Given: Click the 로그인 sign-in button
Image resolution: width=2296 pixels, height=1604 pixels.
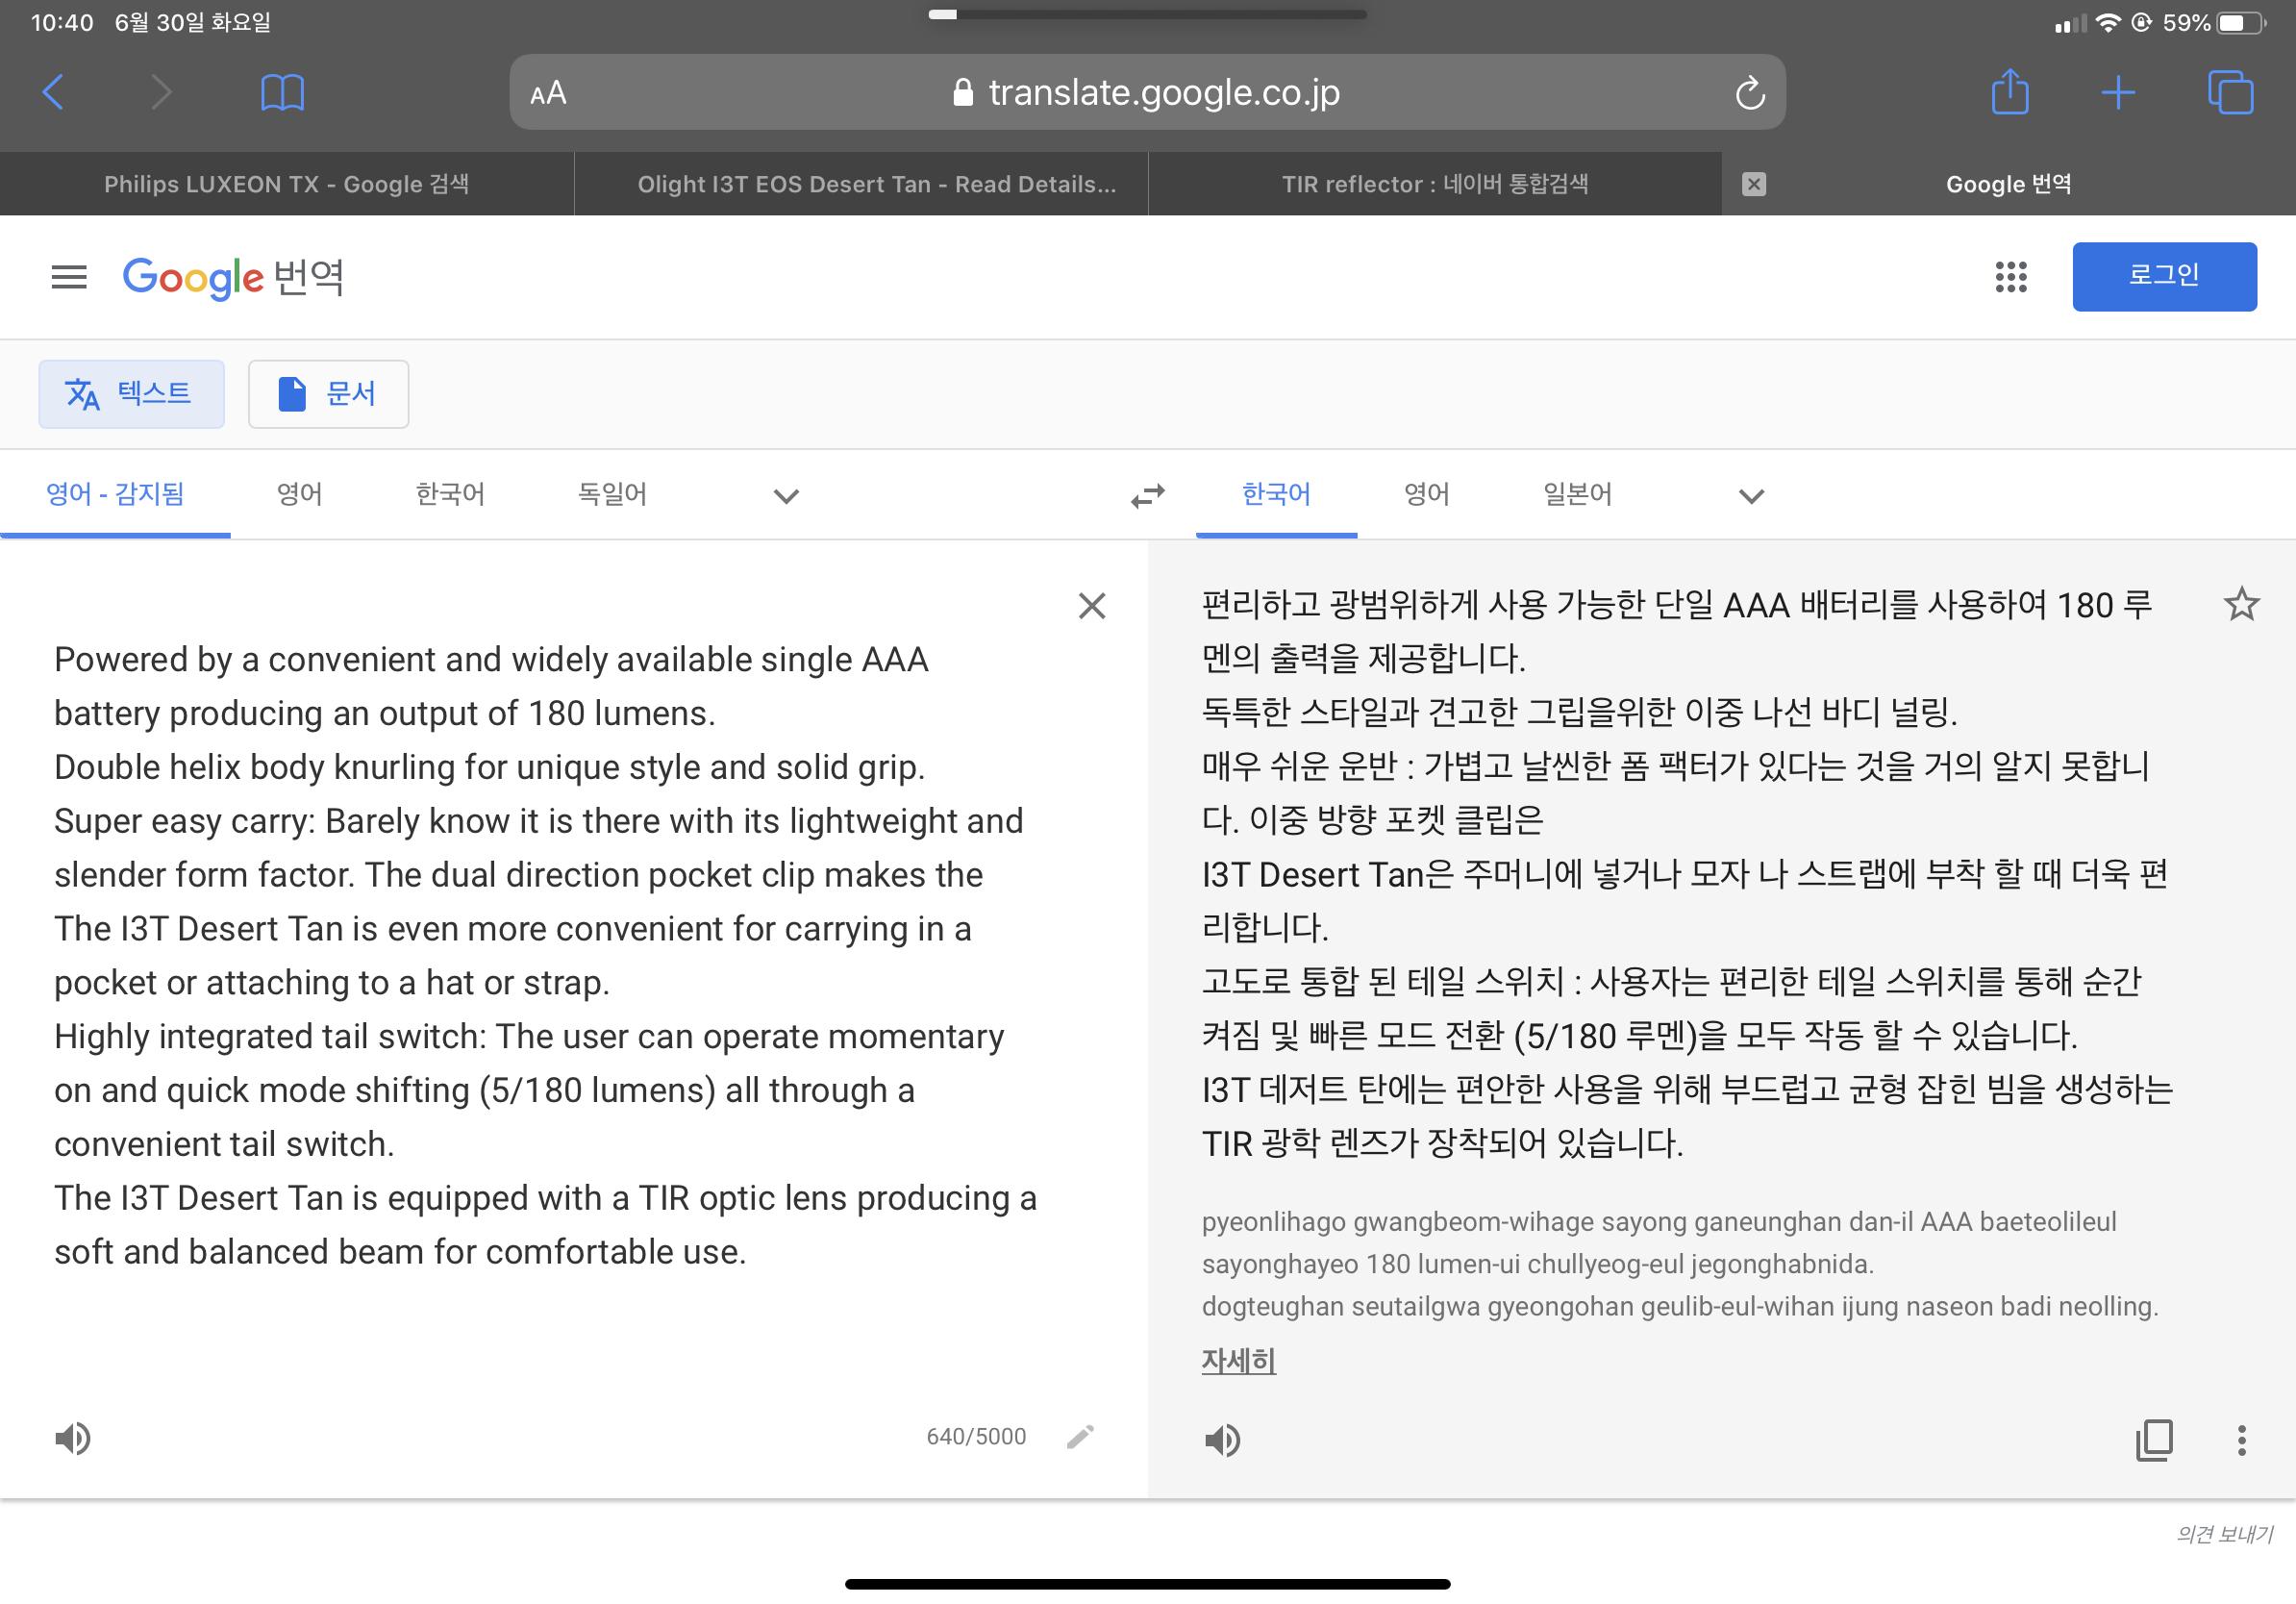Looking at the screenshot, I should click(x=2164, y=276).
